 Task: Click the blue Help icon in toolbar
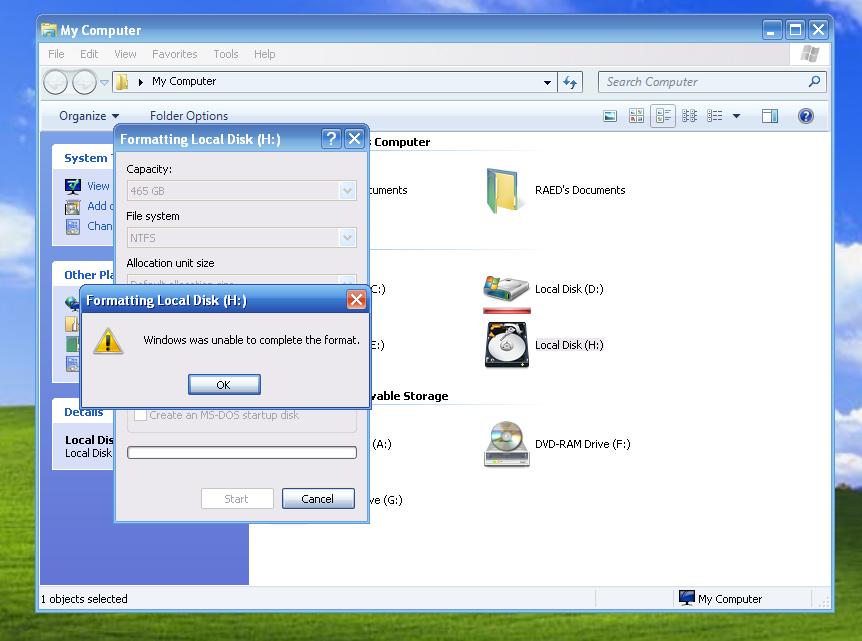tap(805, 116)
